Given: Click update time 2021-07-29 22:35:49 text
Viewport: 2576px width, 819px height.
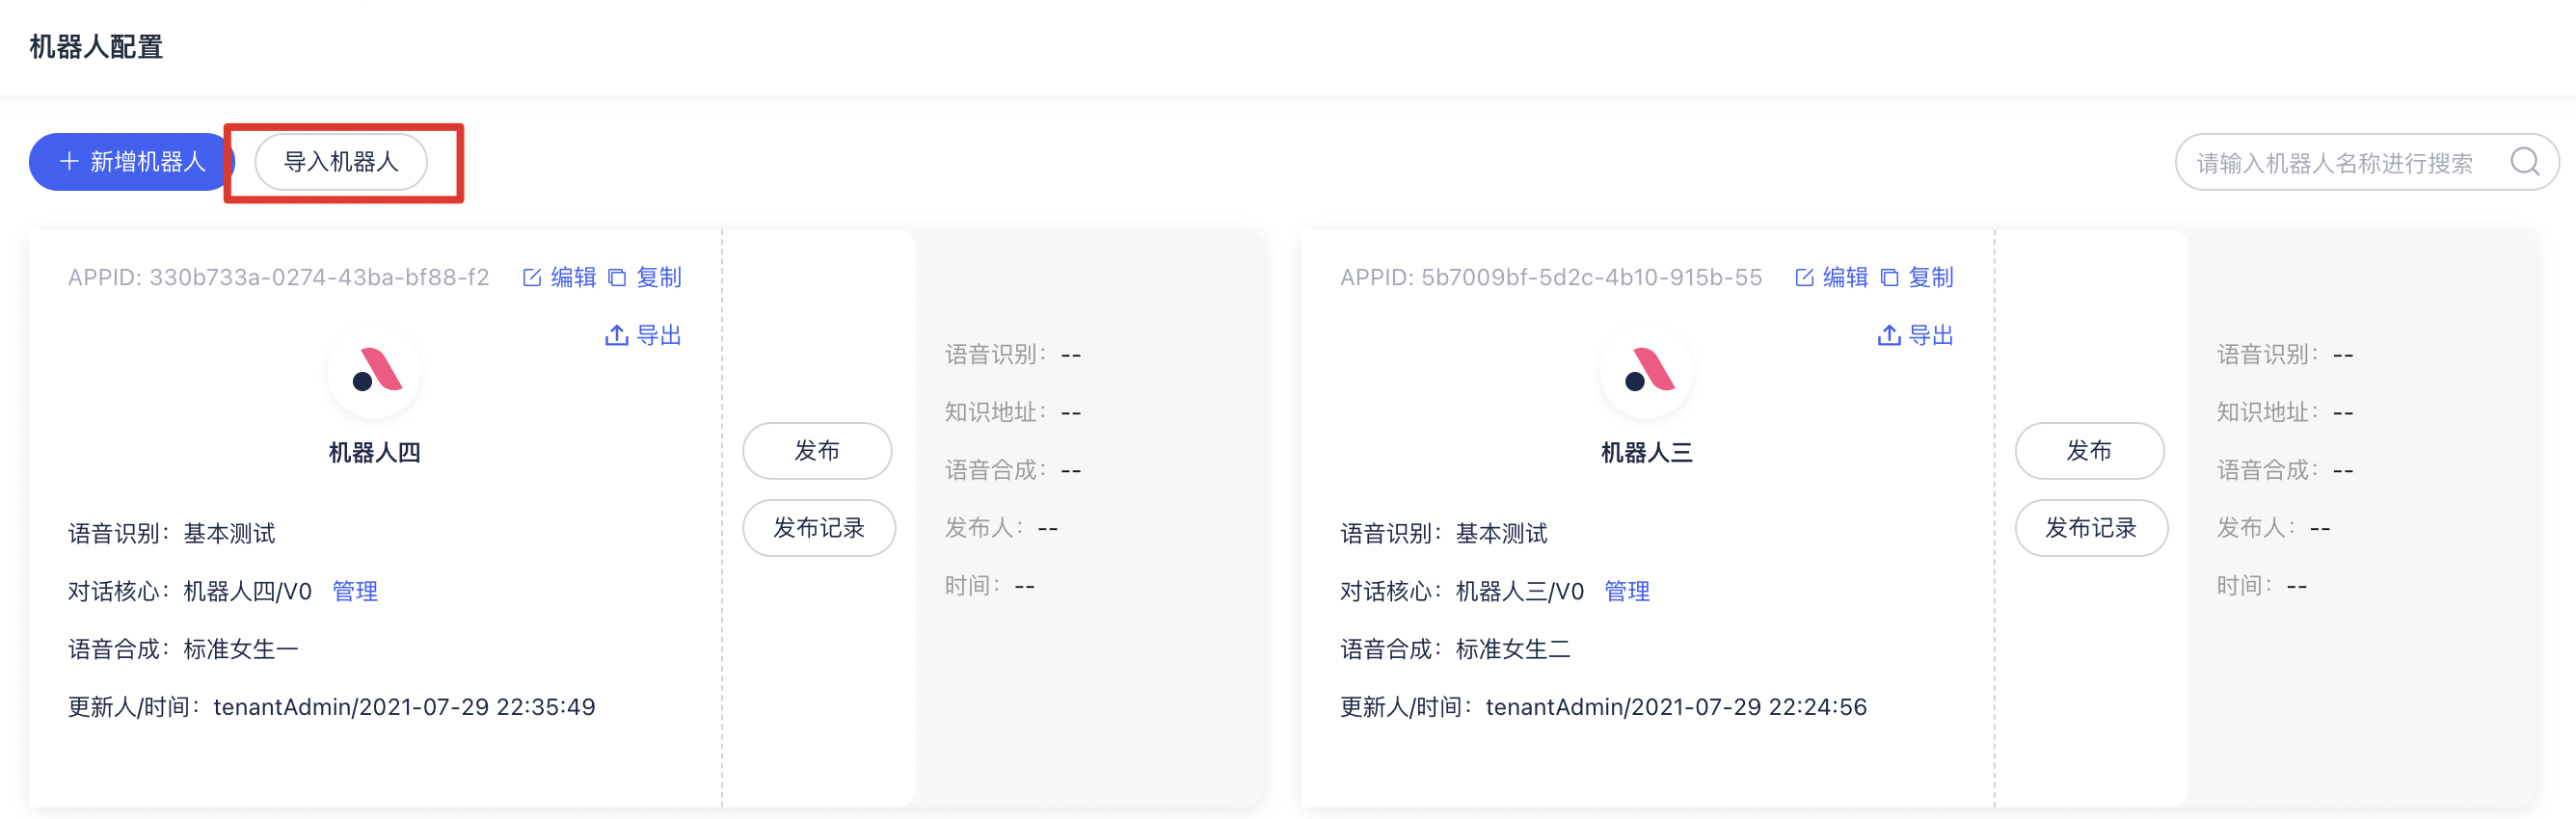Looking at the screenshot, I should pyautogui.click(x=477, y=707).
